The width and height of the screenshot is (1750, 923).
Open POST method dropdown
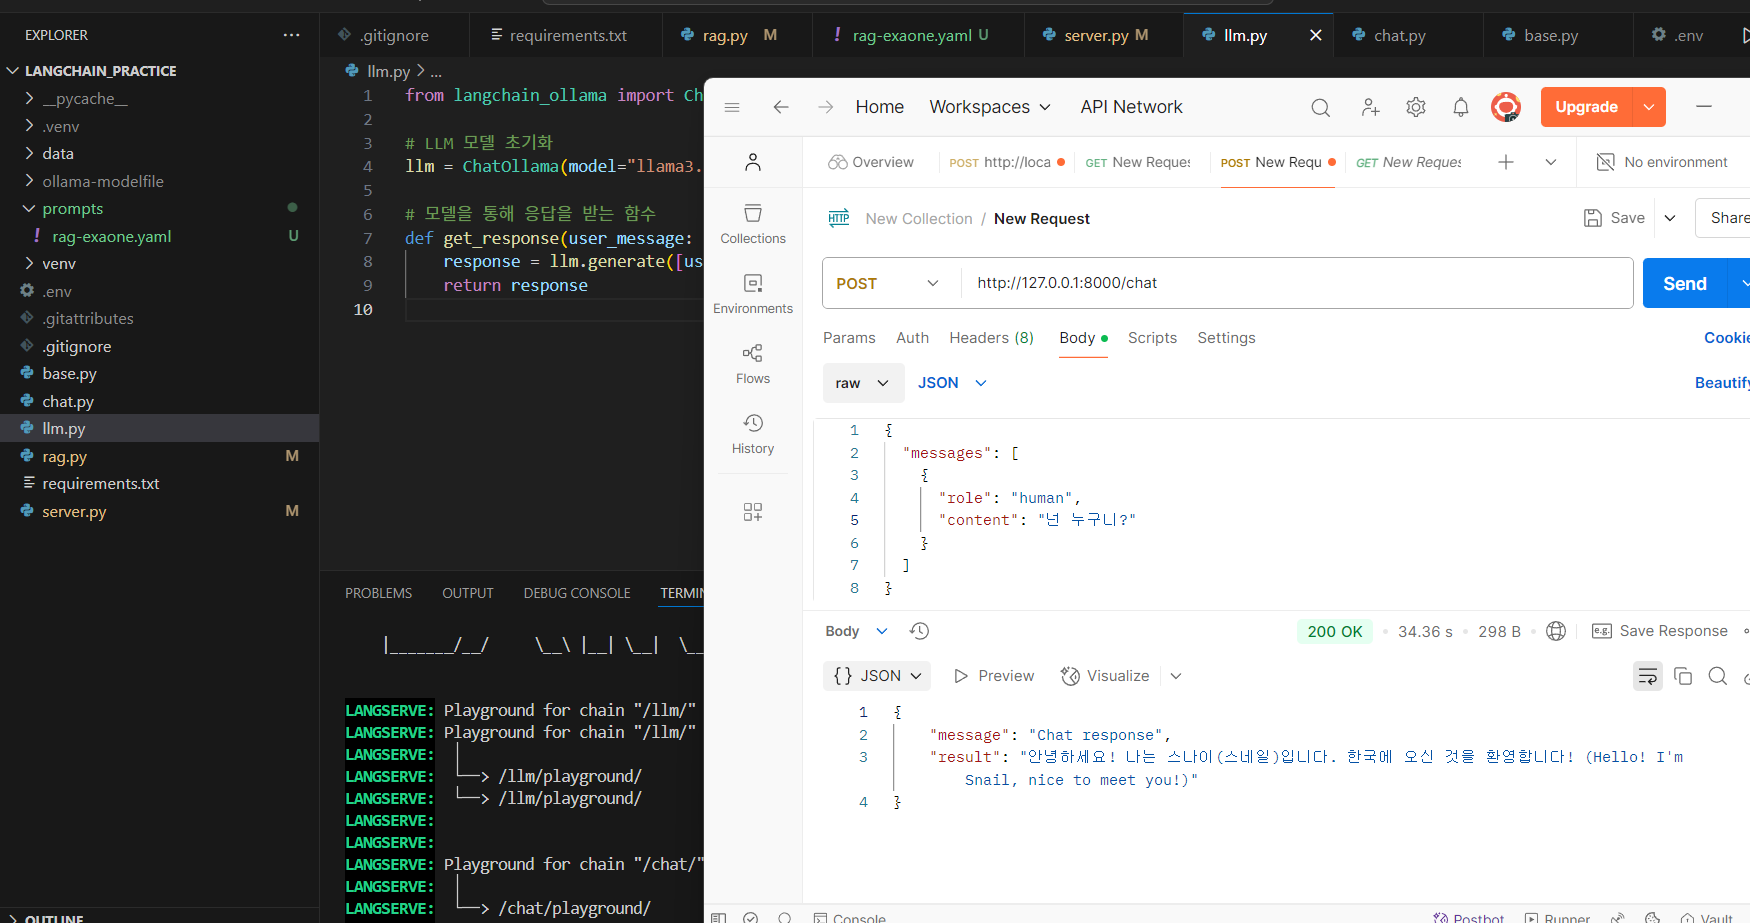[x=887, y=283]
